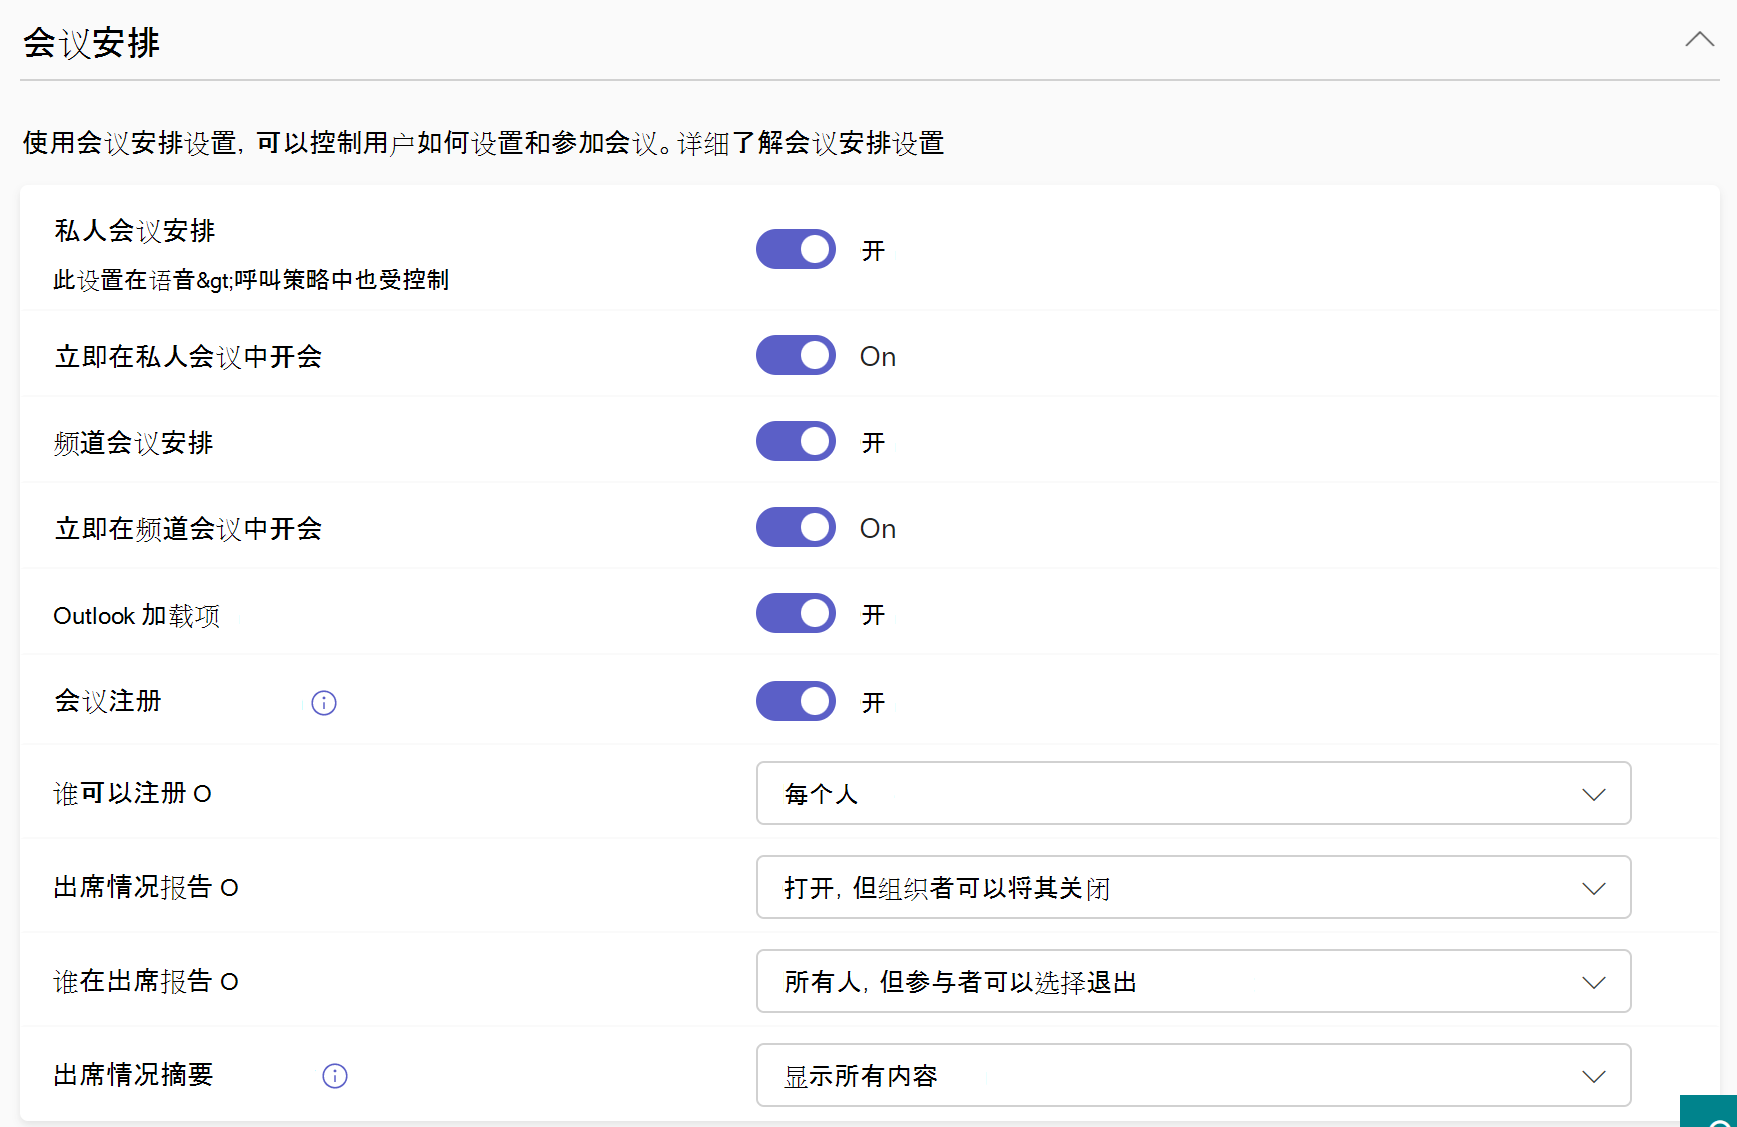The image size is (1737, 1127).
Task: Open the 详细了解会议安排设置 link
Action: (811, 143)
